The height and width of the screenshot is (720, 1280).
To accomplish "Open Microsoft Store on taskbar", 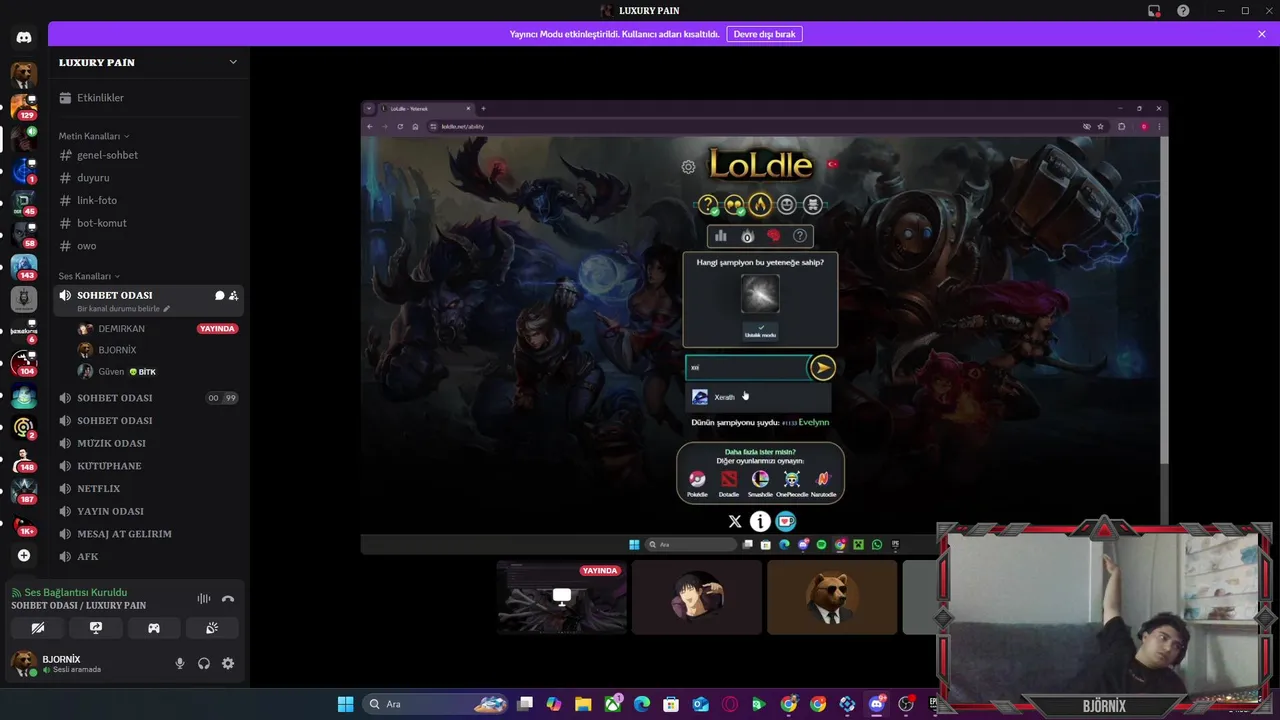I will [671, 704].
